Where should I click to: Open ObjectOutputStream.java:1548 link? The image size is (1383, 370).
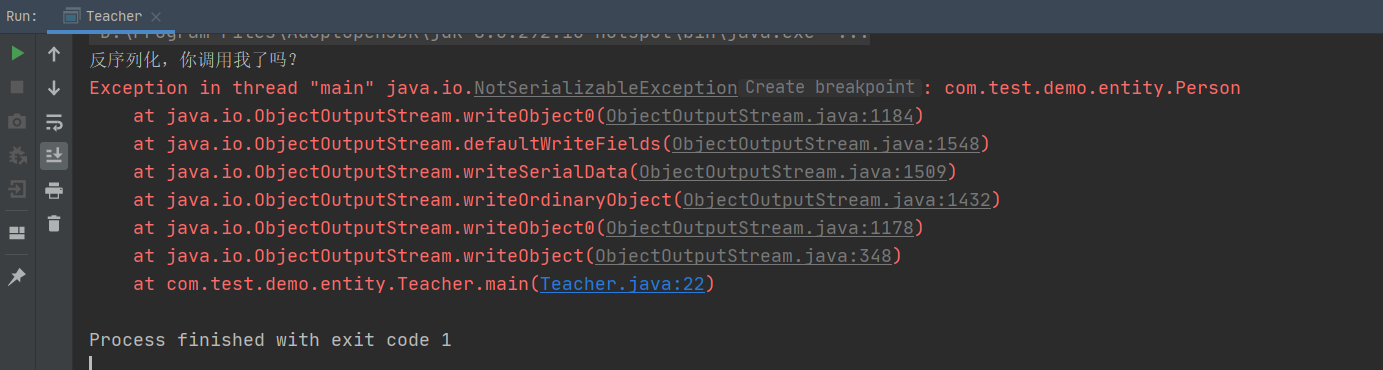(x=826, y=144)
